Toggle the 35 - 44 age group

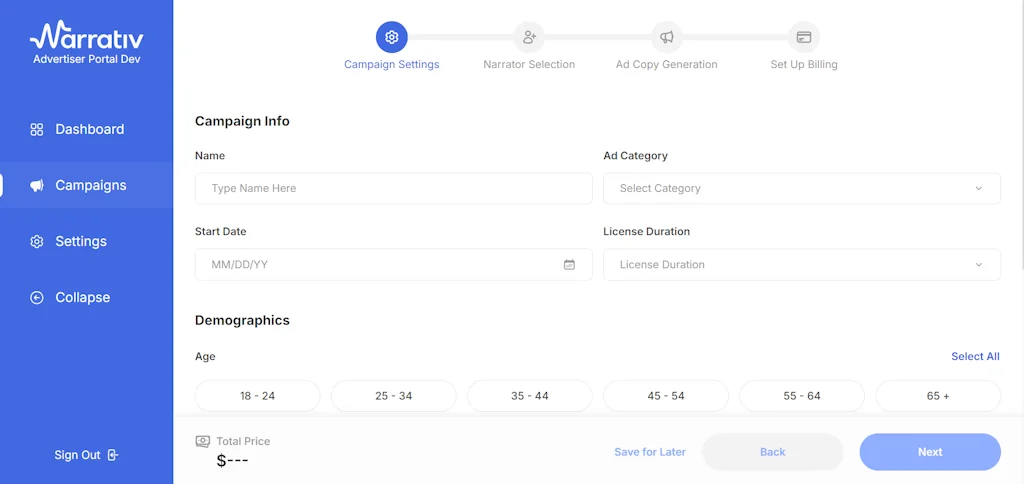529,396
